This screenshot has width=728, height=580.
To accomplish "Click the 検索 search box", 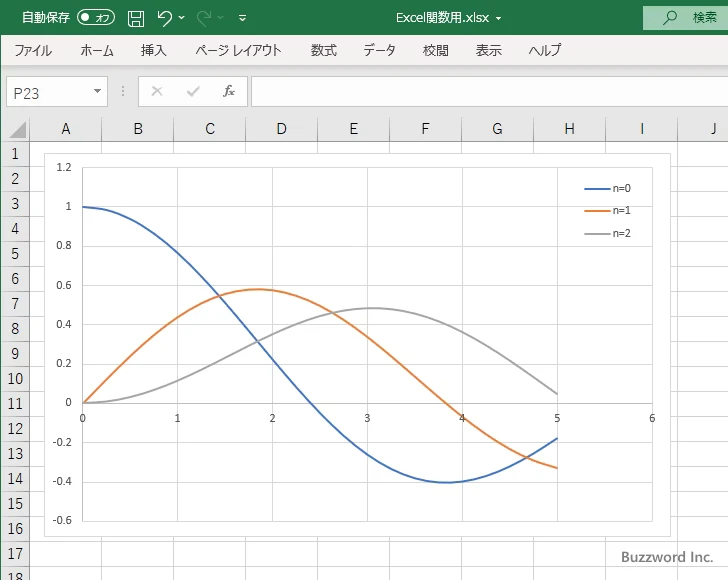I will tap(685, 18).
